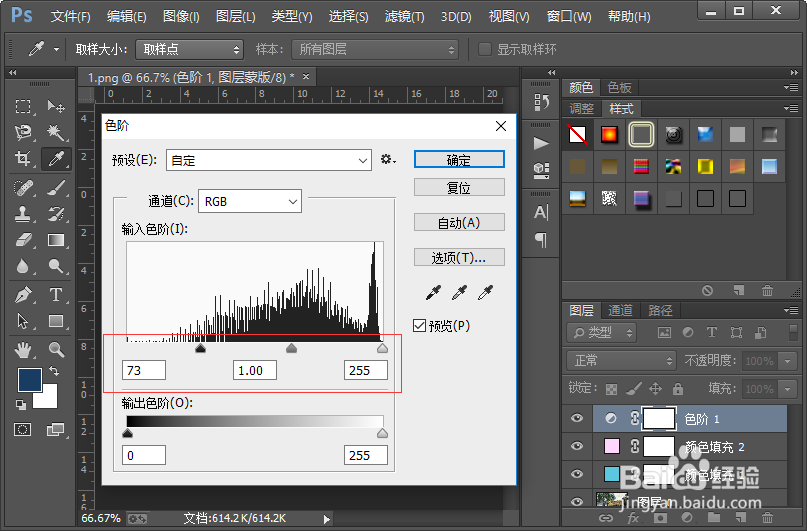Image resolution: width=807 pixels, height=531 pixels.
Task: Delete layer with trash icon in Layers panel
Action: (767, 517)
